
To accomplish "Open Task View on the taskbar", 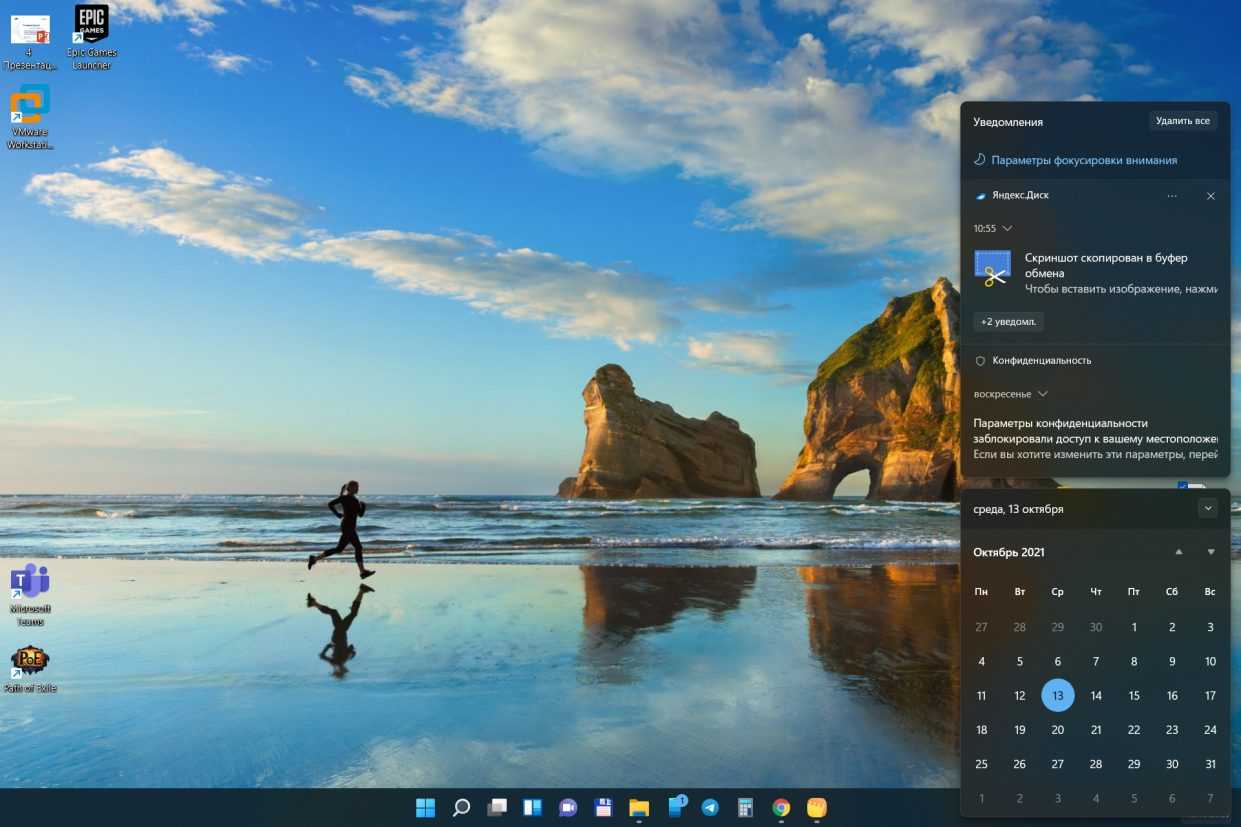I will (x=497, y=808).
